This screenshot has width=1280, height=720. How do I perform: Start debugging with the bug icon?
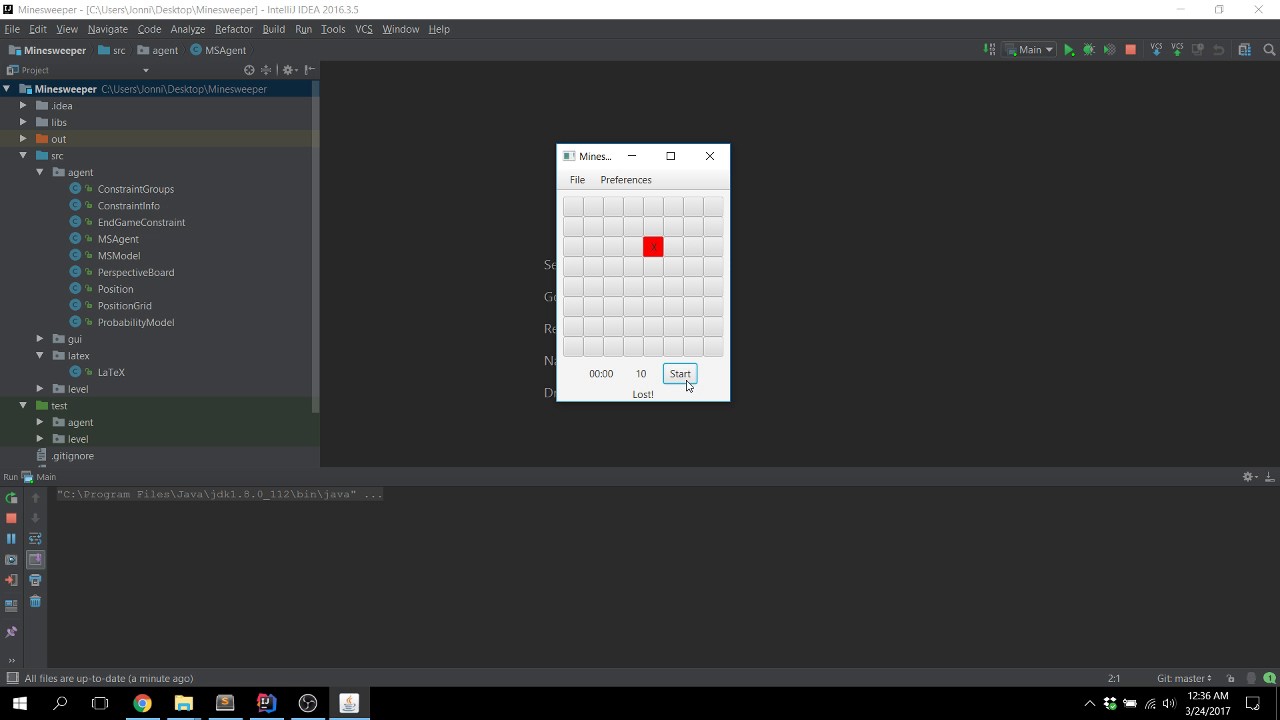pos(1089,50)
